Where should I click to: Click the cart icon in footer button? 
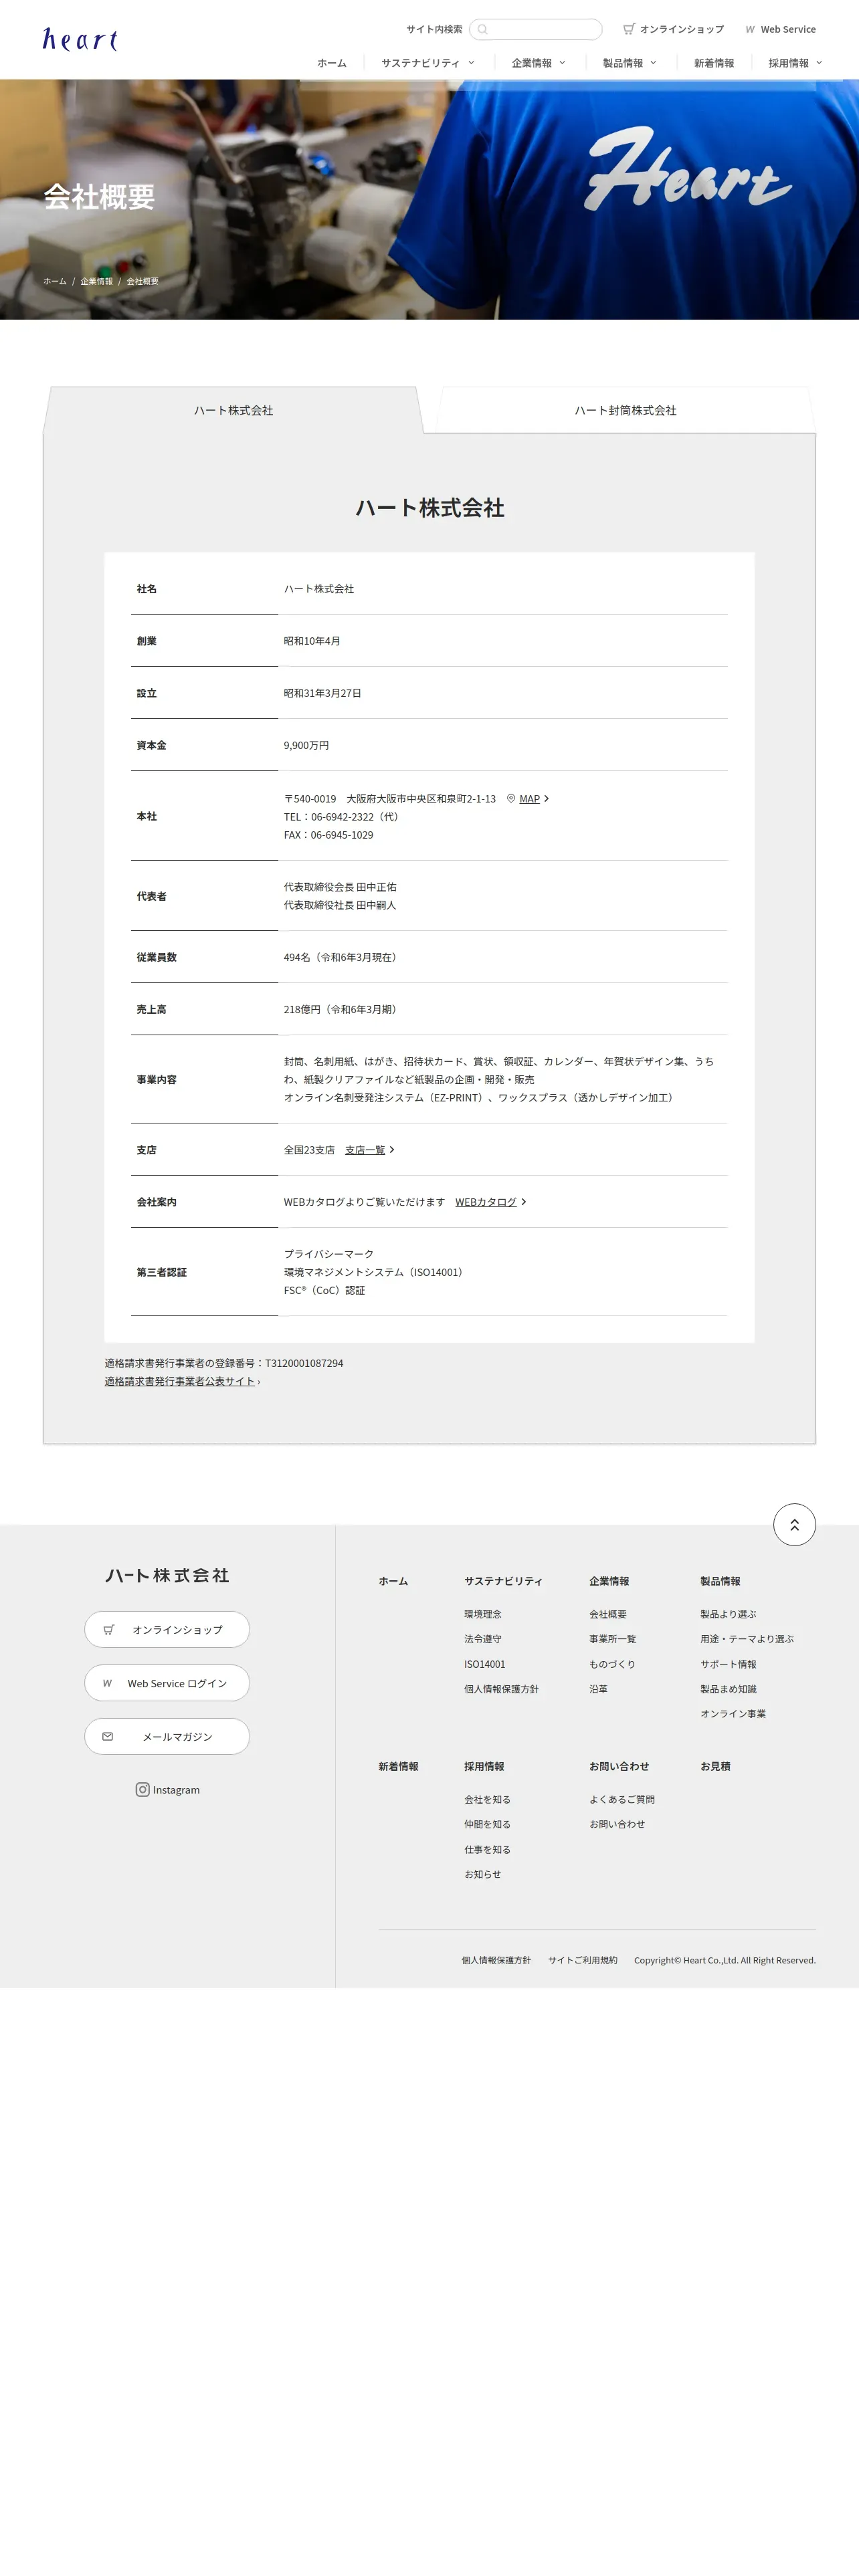click(109, 1629)
